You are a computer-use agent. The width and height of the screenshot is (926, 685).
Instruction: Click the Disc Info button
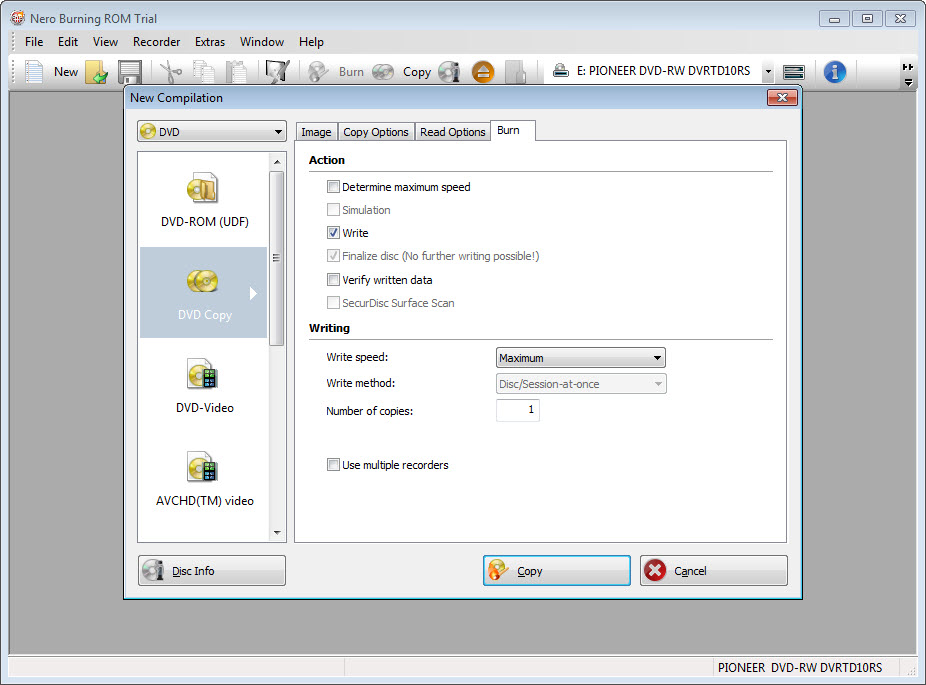pos(212,570)
